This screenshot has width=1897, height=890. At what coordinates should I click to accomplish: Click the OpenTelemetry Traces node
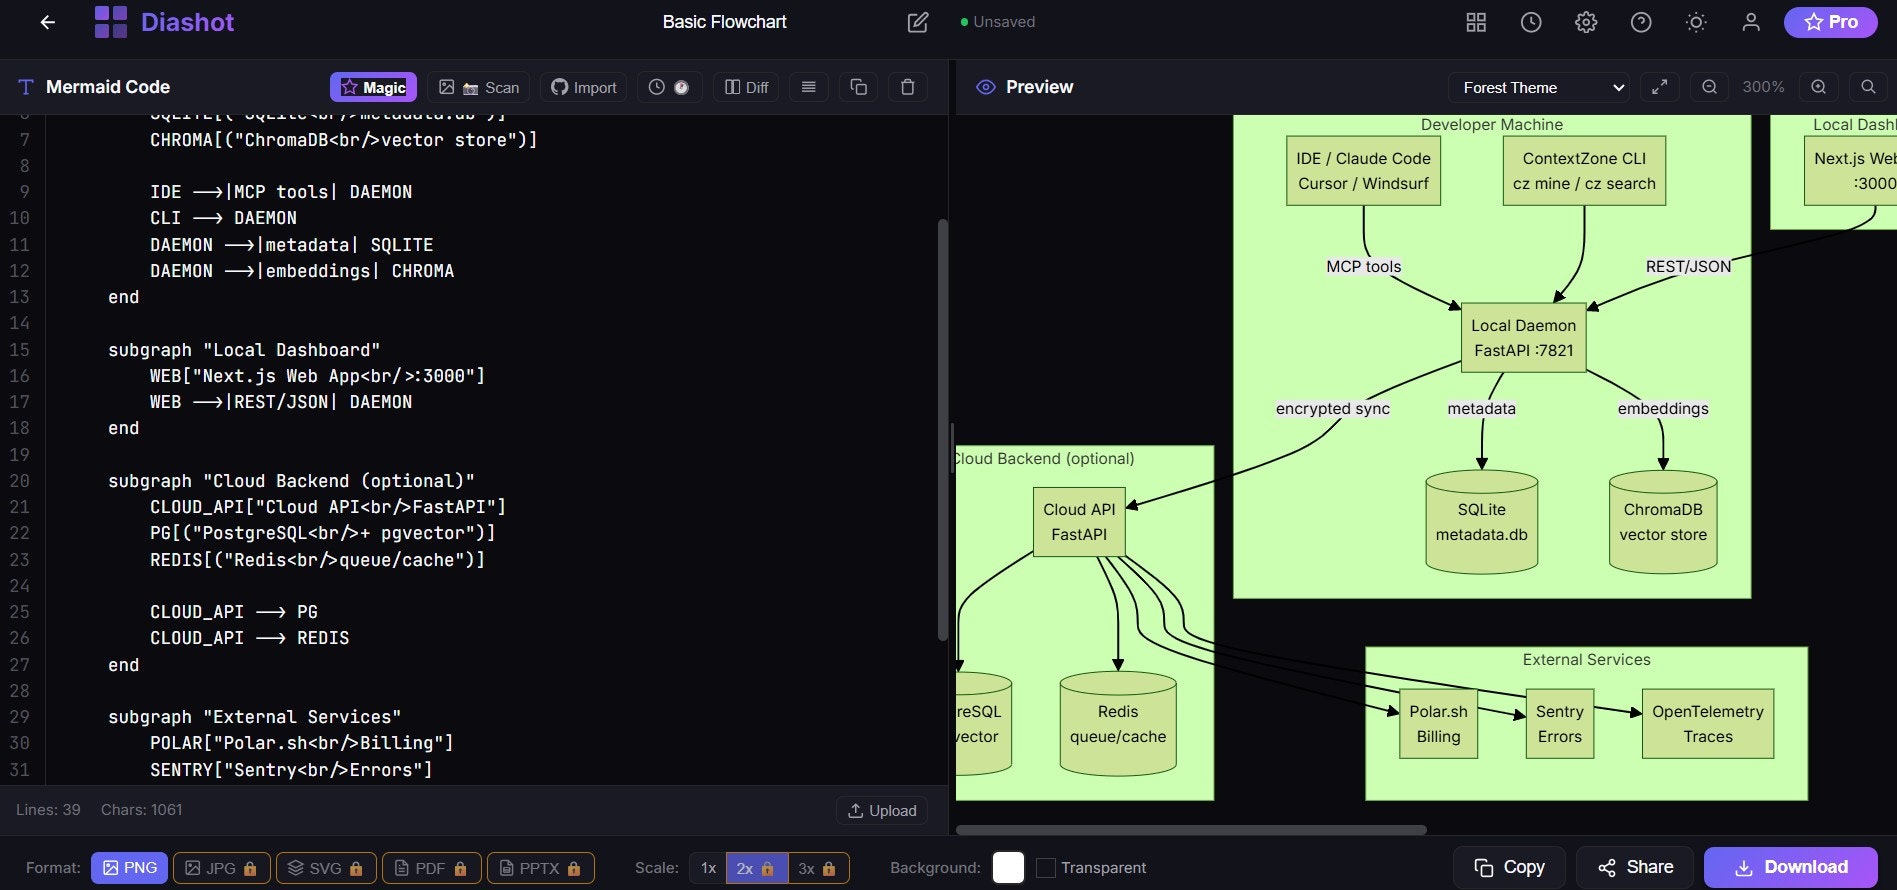[x=1708, y=724]
